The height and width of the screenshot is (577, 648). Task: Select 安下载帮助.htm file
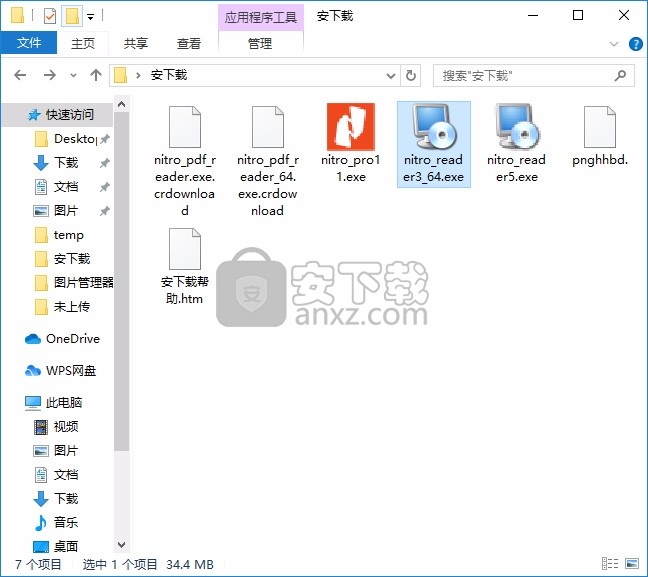[x=185, y=266]
